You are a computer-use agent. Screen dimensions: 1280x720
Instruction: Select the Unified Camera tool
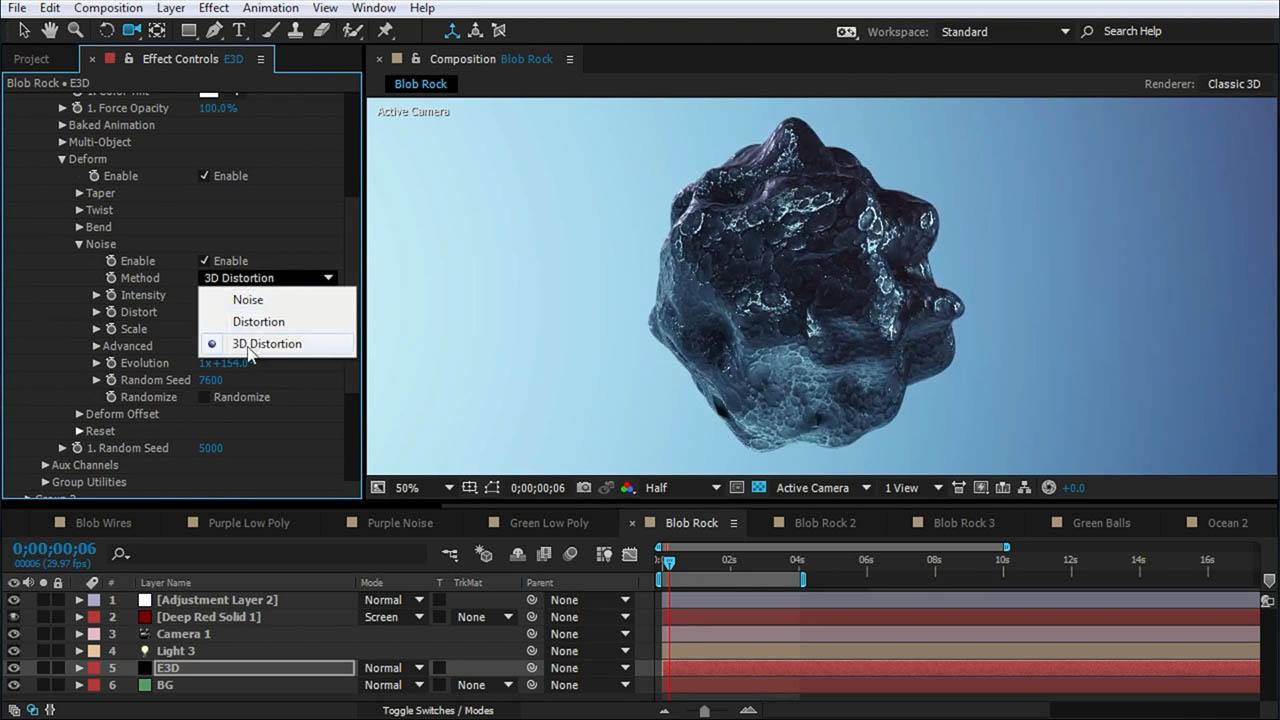131,31
